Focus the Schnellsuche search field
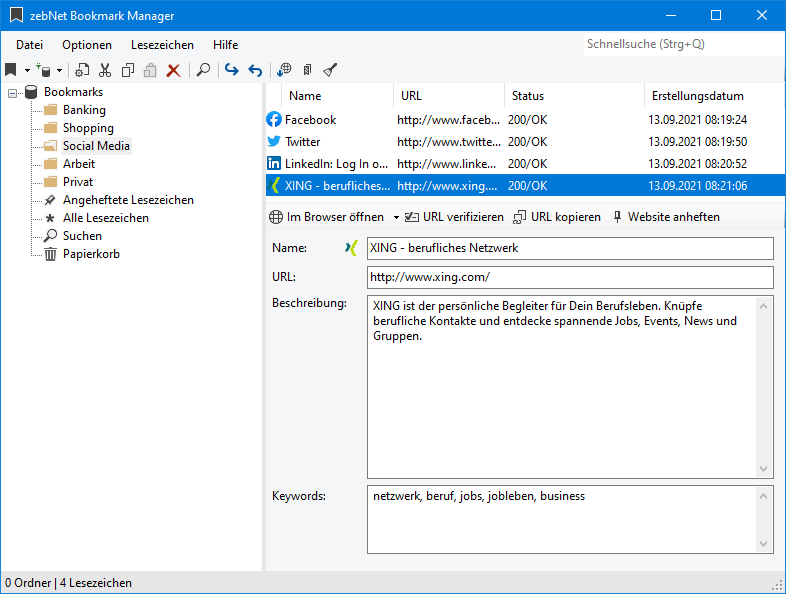Screen dimensions: 786x594 [x=683, y=44]
